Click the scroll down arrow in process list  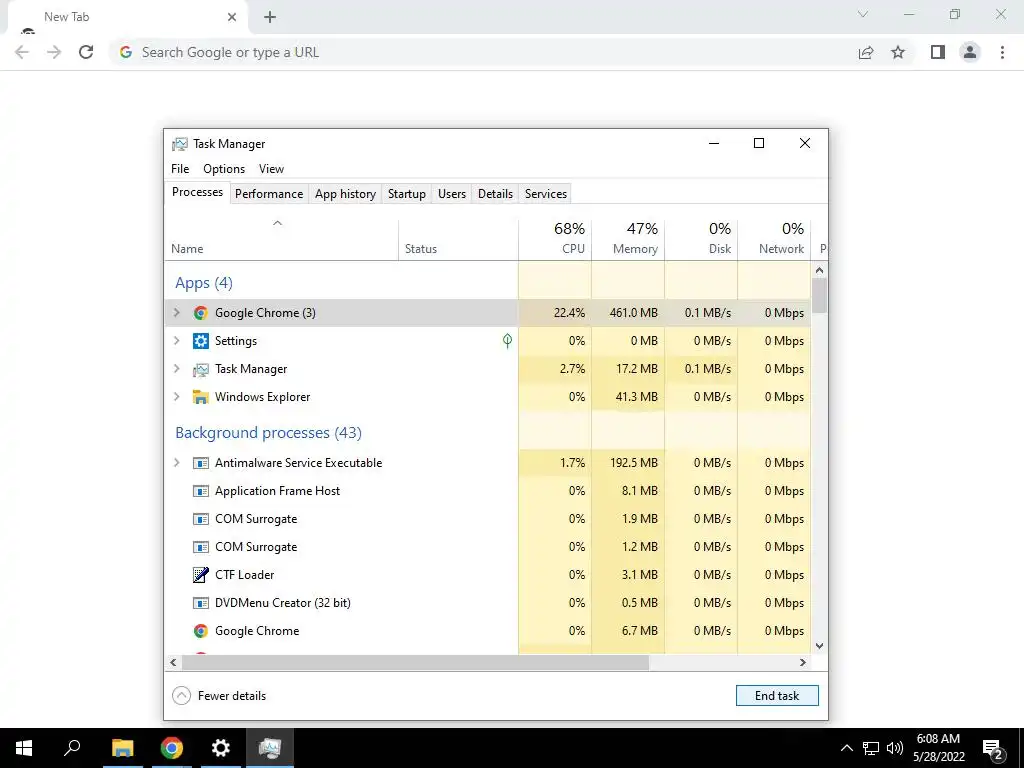click(x=820, y=646)
